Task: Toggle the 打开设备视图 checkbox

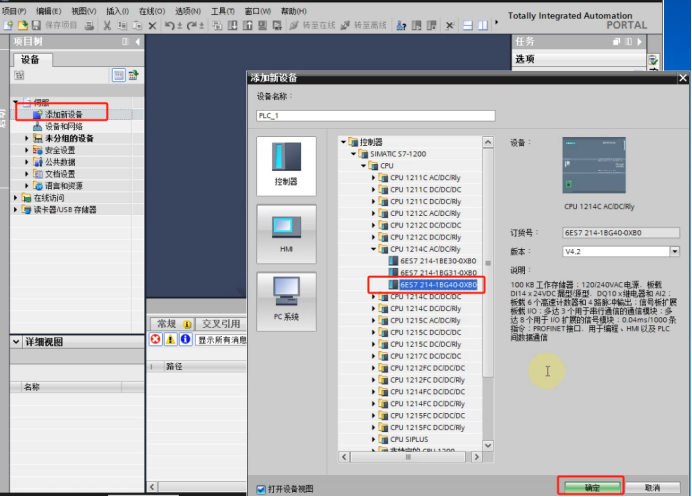Action: 261,489
